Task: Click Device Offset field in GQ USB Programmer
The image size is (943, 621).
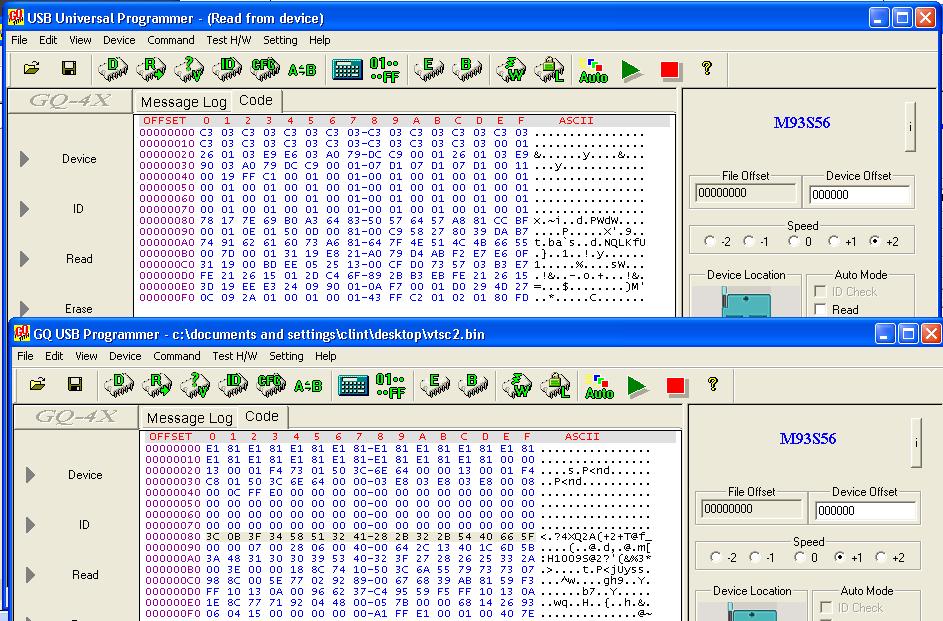Action: [865, 510]
